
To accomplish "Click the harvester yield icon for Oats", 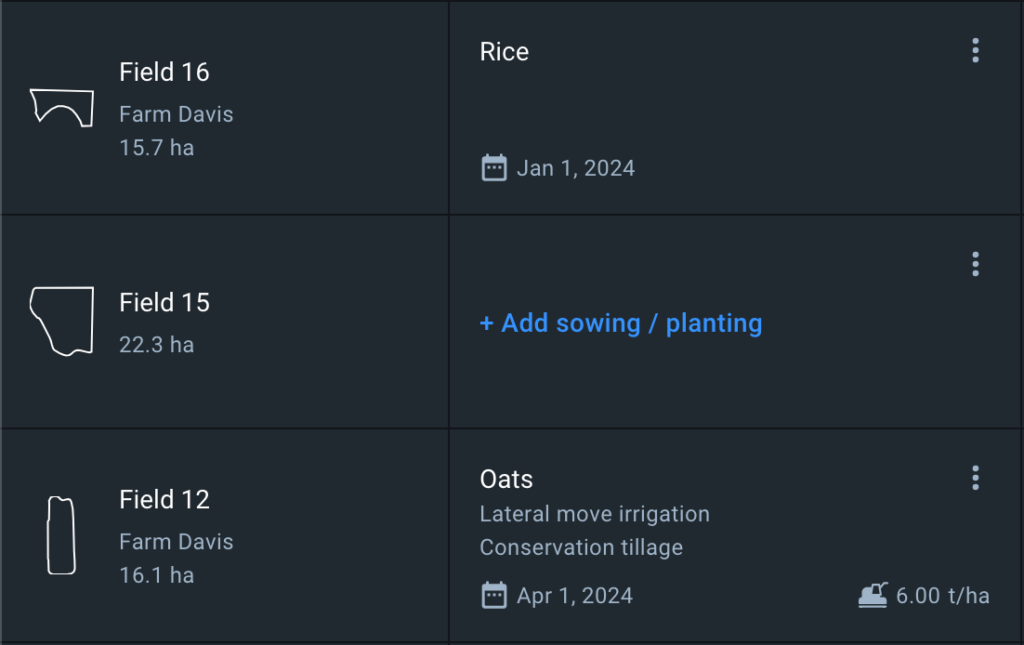I will [x=872, y=596].
